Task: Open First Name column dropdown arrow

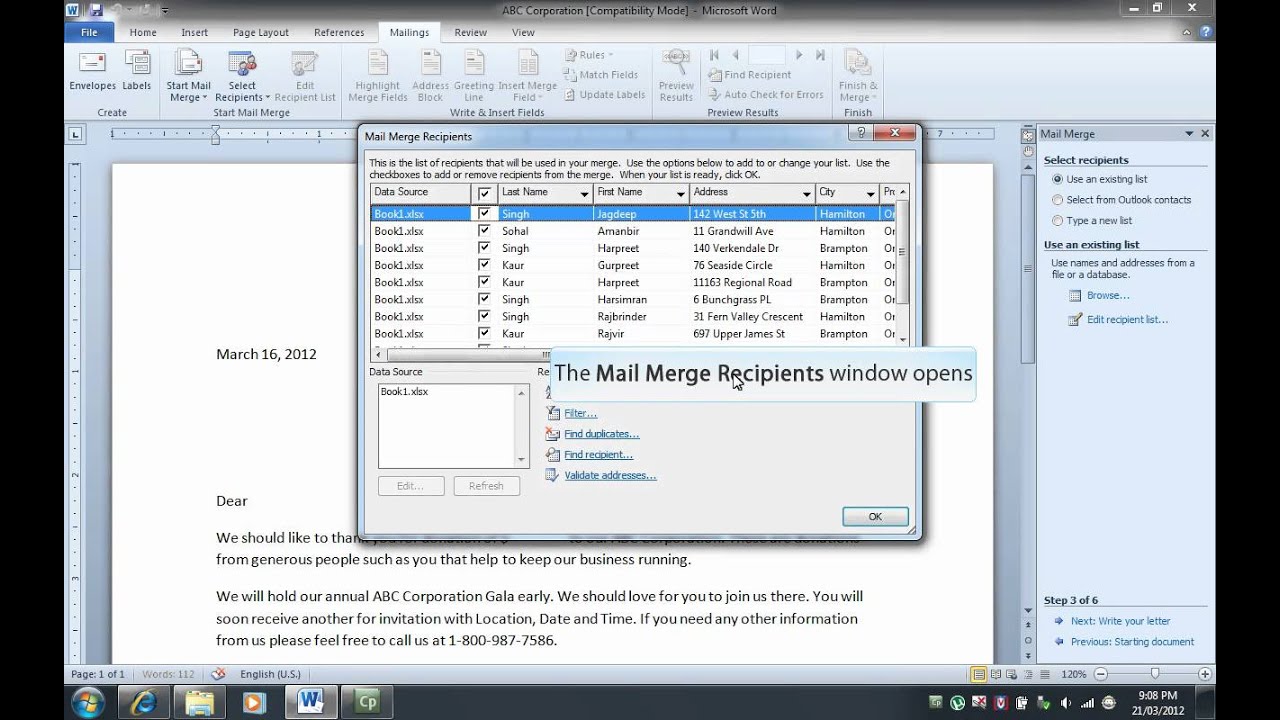Action: pyautogui.click(x=680, y=193)
